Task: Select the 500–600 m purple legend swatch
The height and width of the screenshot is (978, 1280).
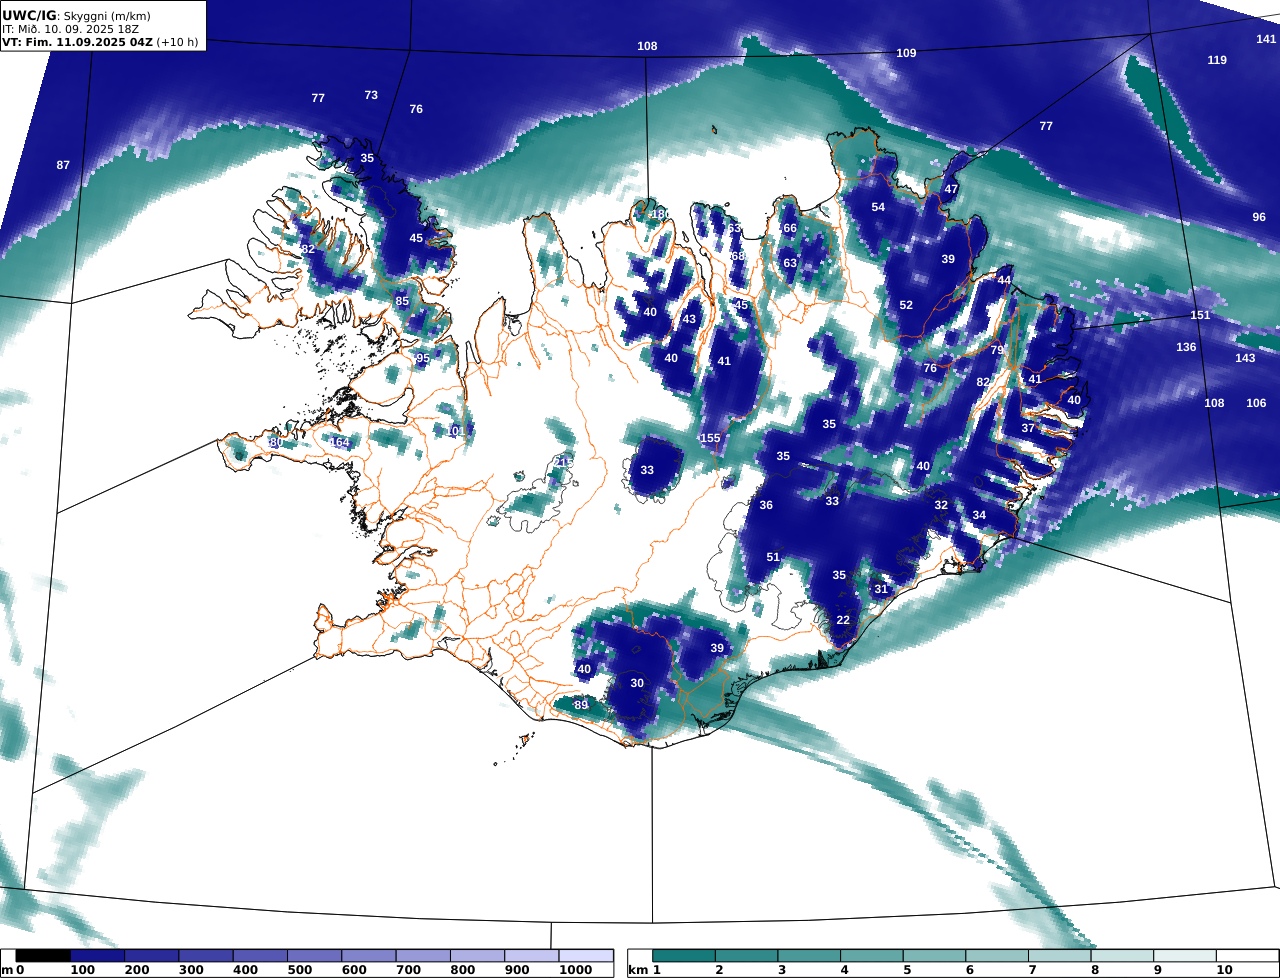Action: pyautogui.click(x=314, y=956)
